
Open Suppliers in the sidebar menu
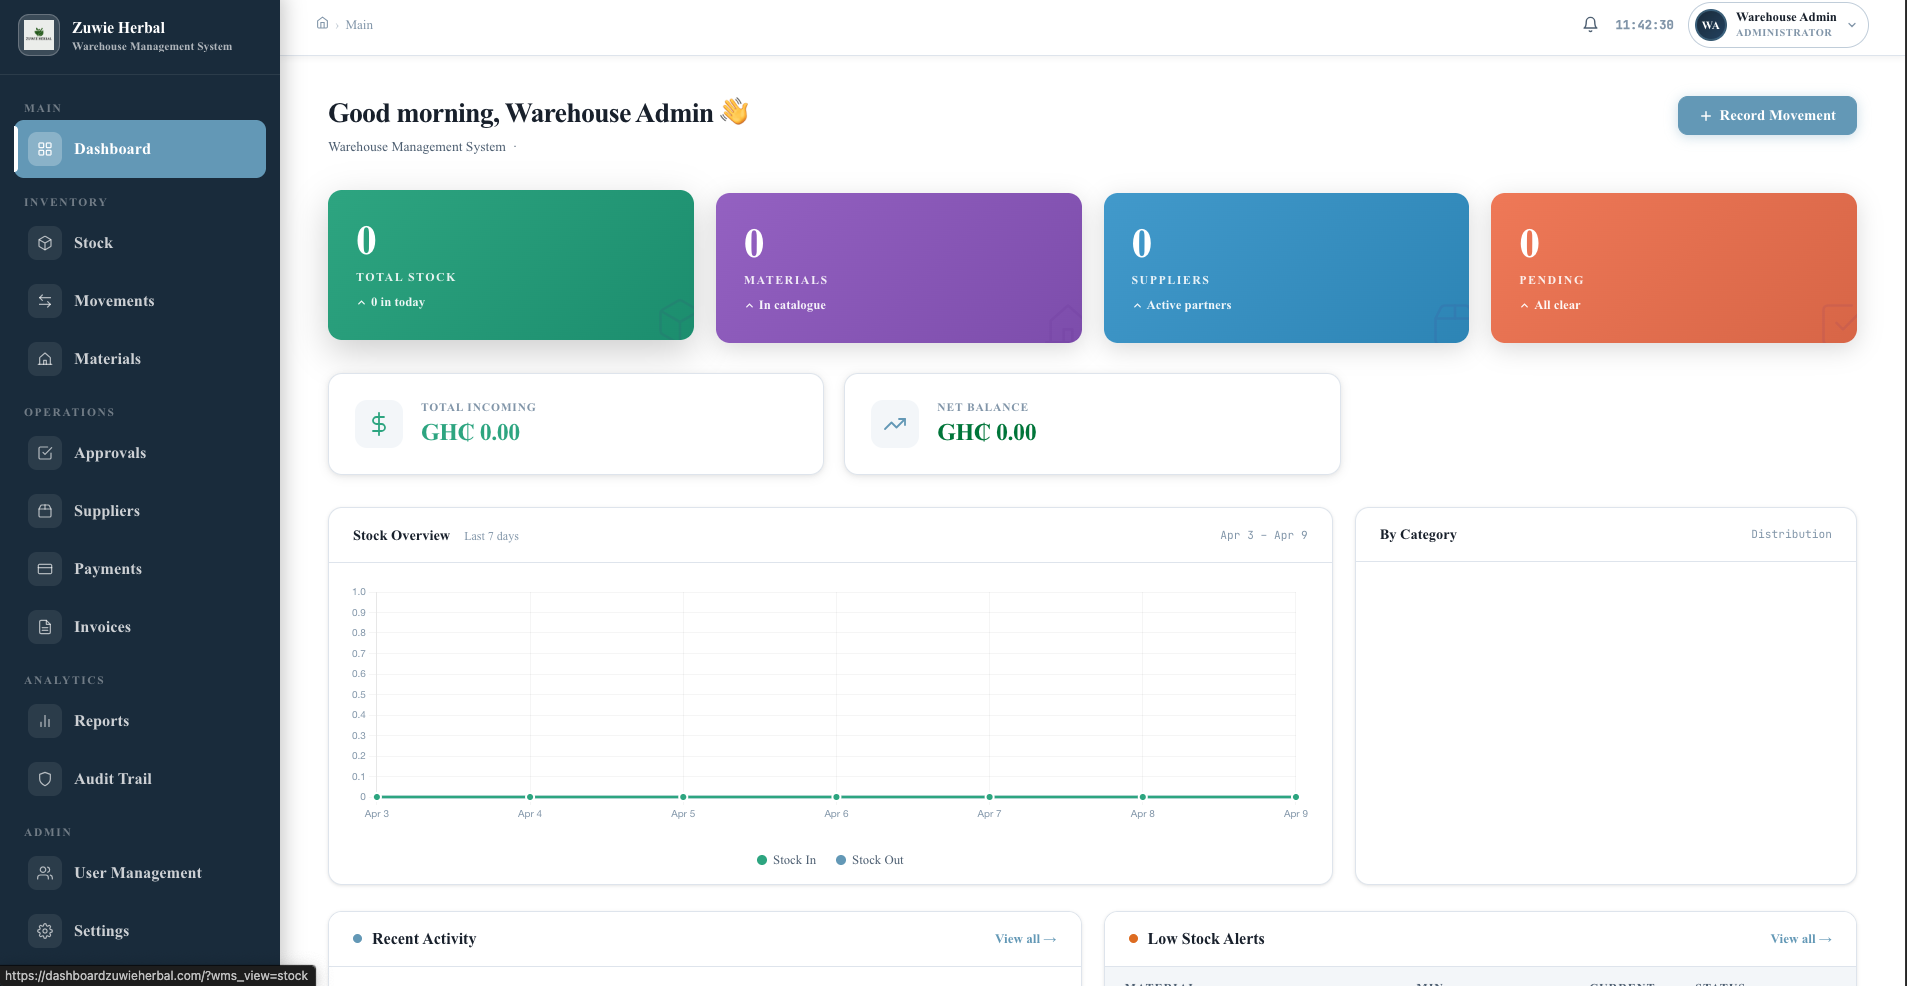[x=107, y=511]
